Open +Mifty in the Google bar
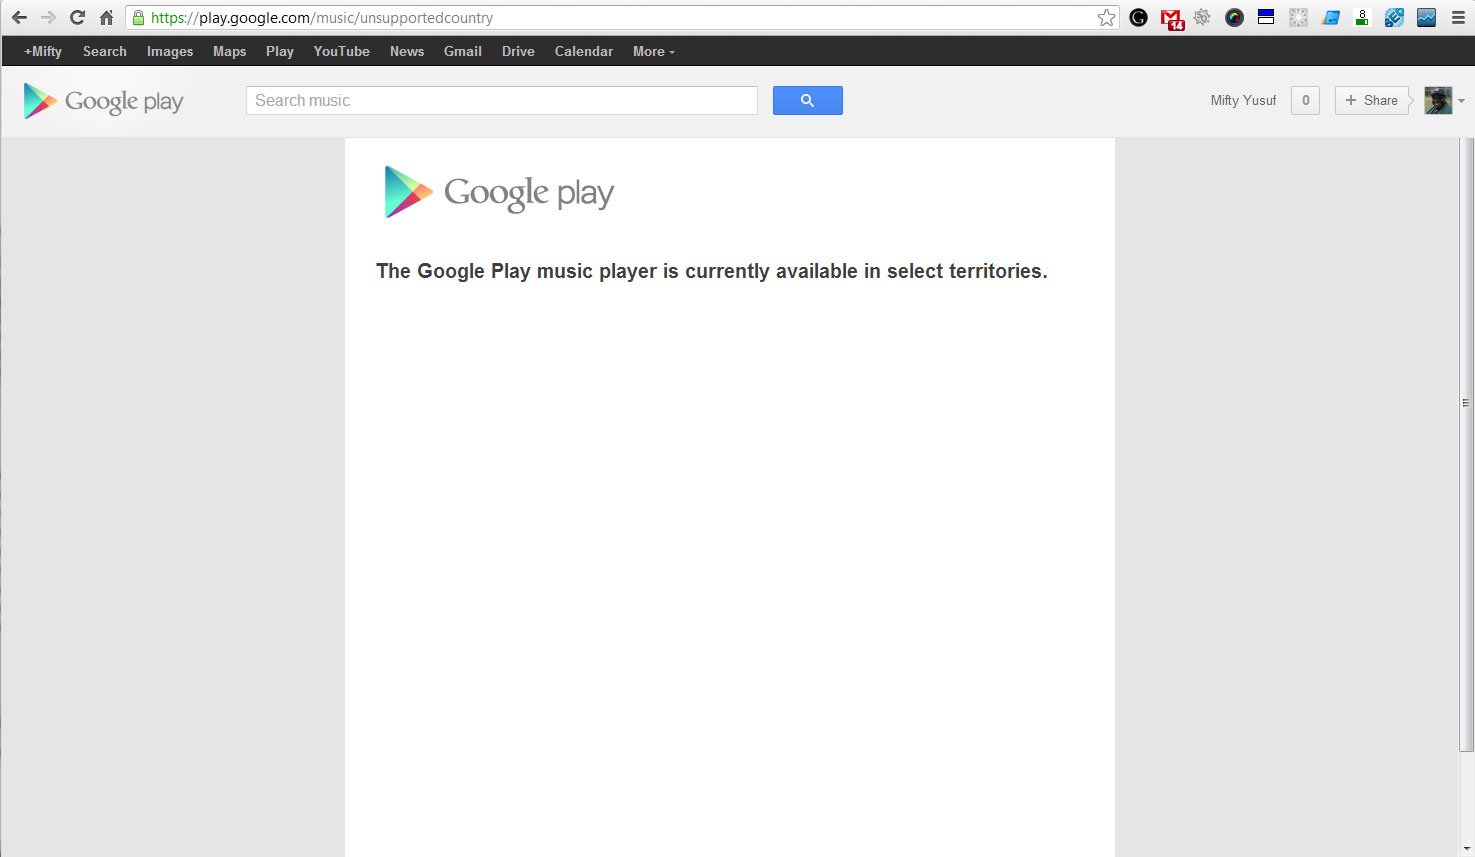 pyautogui.click(x=43, y=51)
